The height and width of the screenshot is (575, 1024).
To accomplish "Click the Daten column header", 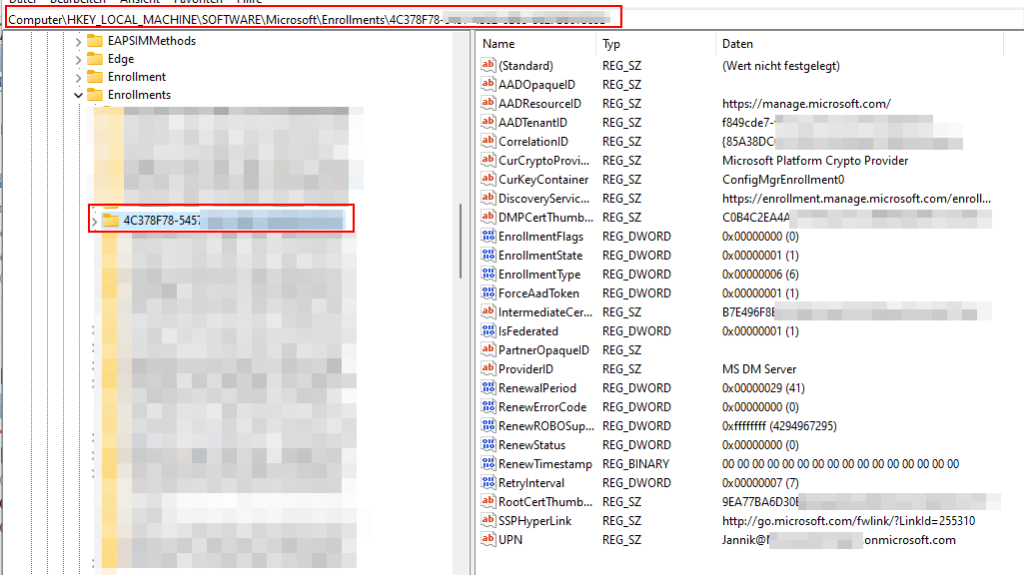I will click(x=737, y=44).
